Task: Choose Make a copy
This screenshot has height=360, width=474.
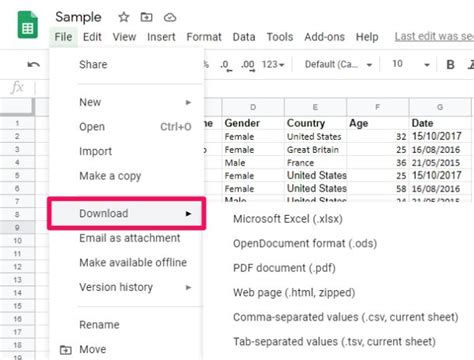Action: click(x=126, y=176)
